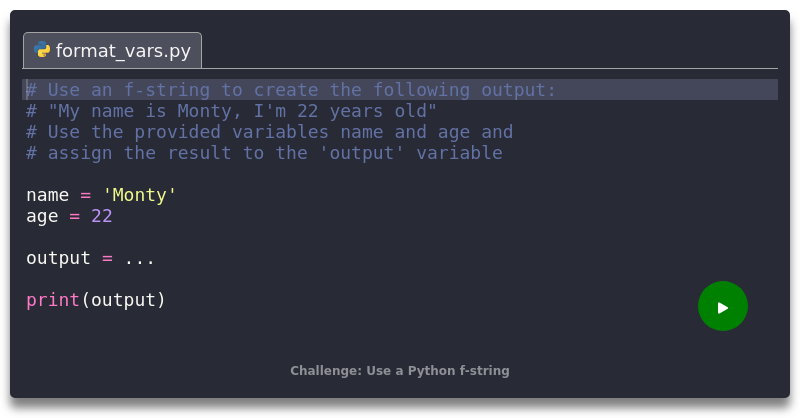Screen dimensions: 800x418
Task: Click the number 22 assigned to age
Action: (101, 216)
